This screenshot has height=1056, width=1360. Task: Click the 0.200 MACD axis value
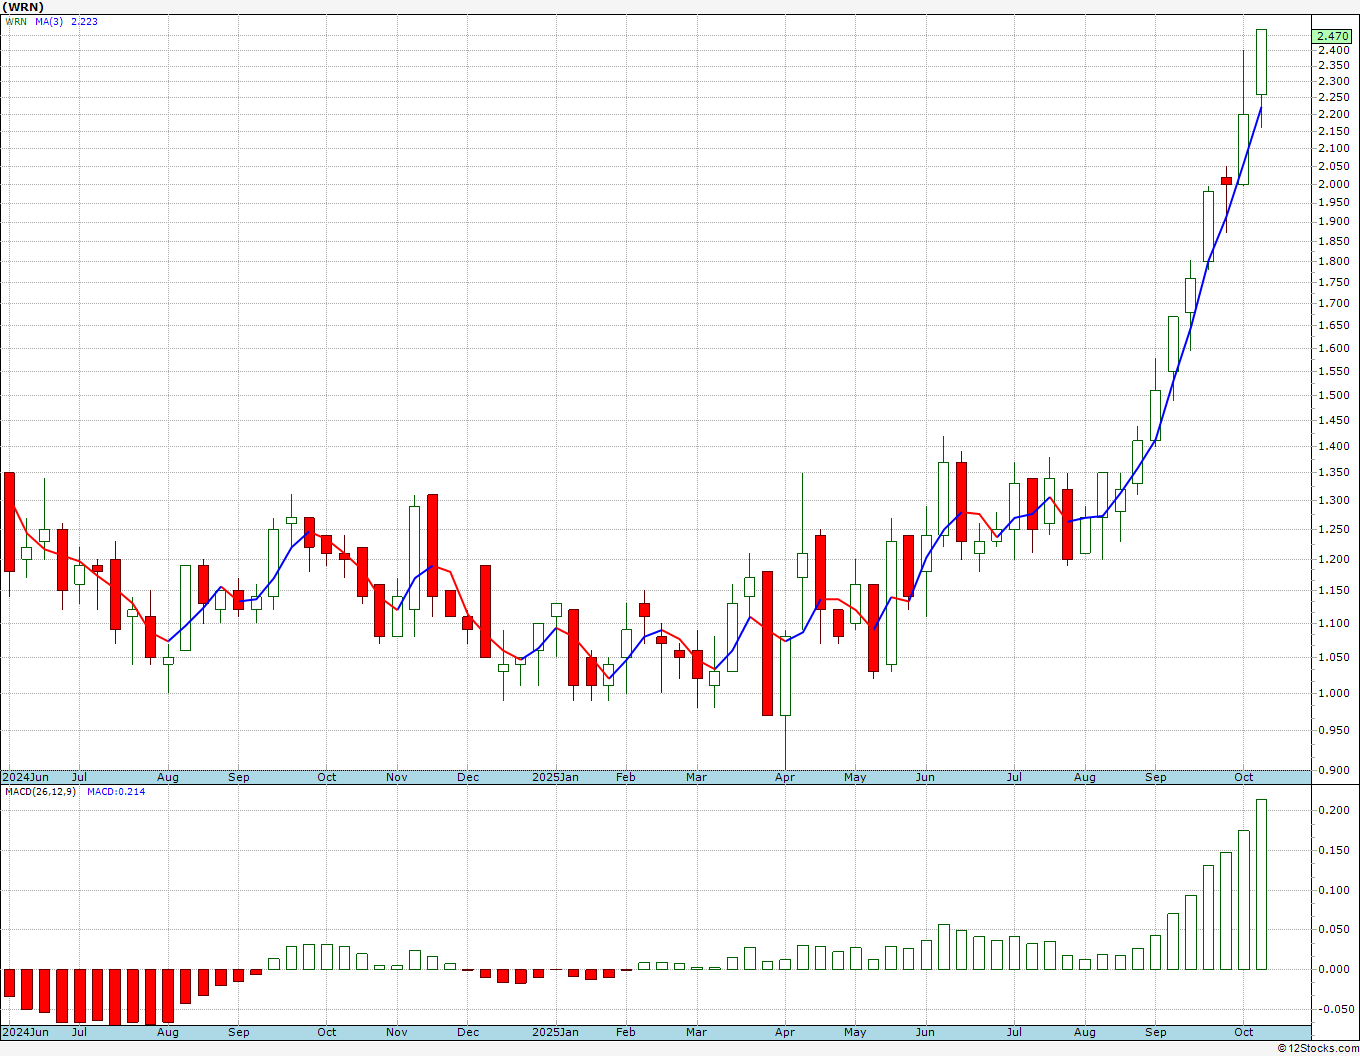tap(1333, 810)
